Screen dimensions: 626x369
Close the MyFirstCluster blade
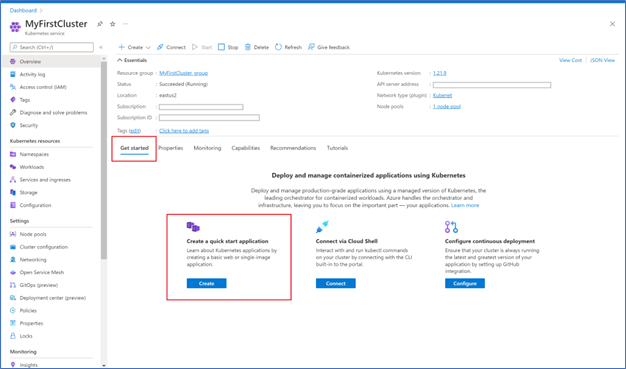[612, 24]
